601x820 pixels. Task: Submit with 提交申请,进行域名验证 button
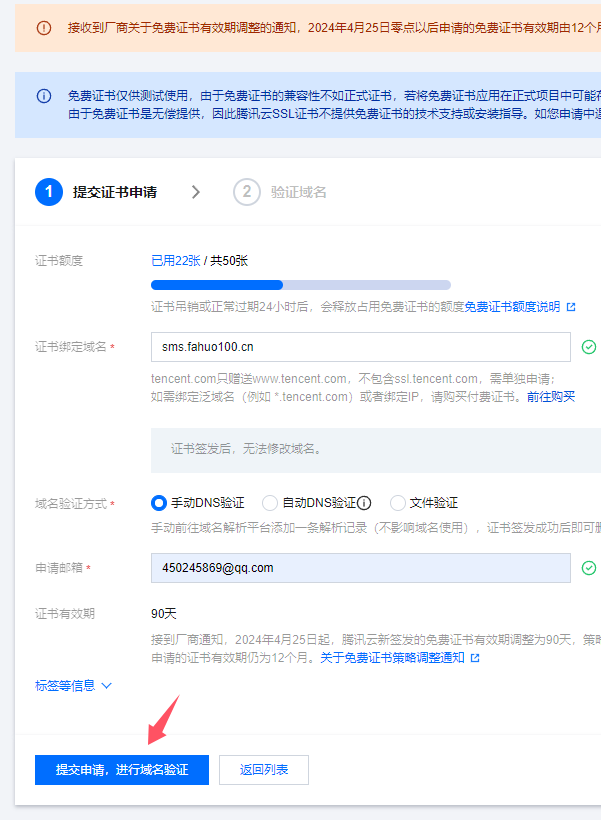click(x=122, y=770)
